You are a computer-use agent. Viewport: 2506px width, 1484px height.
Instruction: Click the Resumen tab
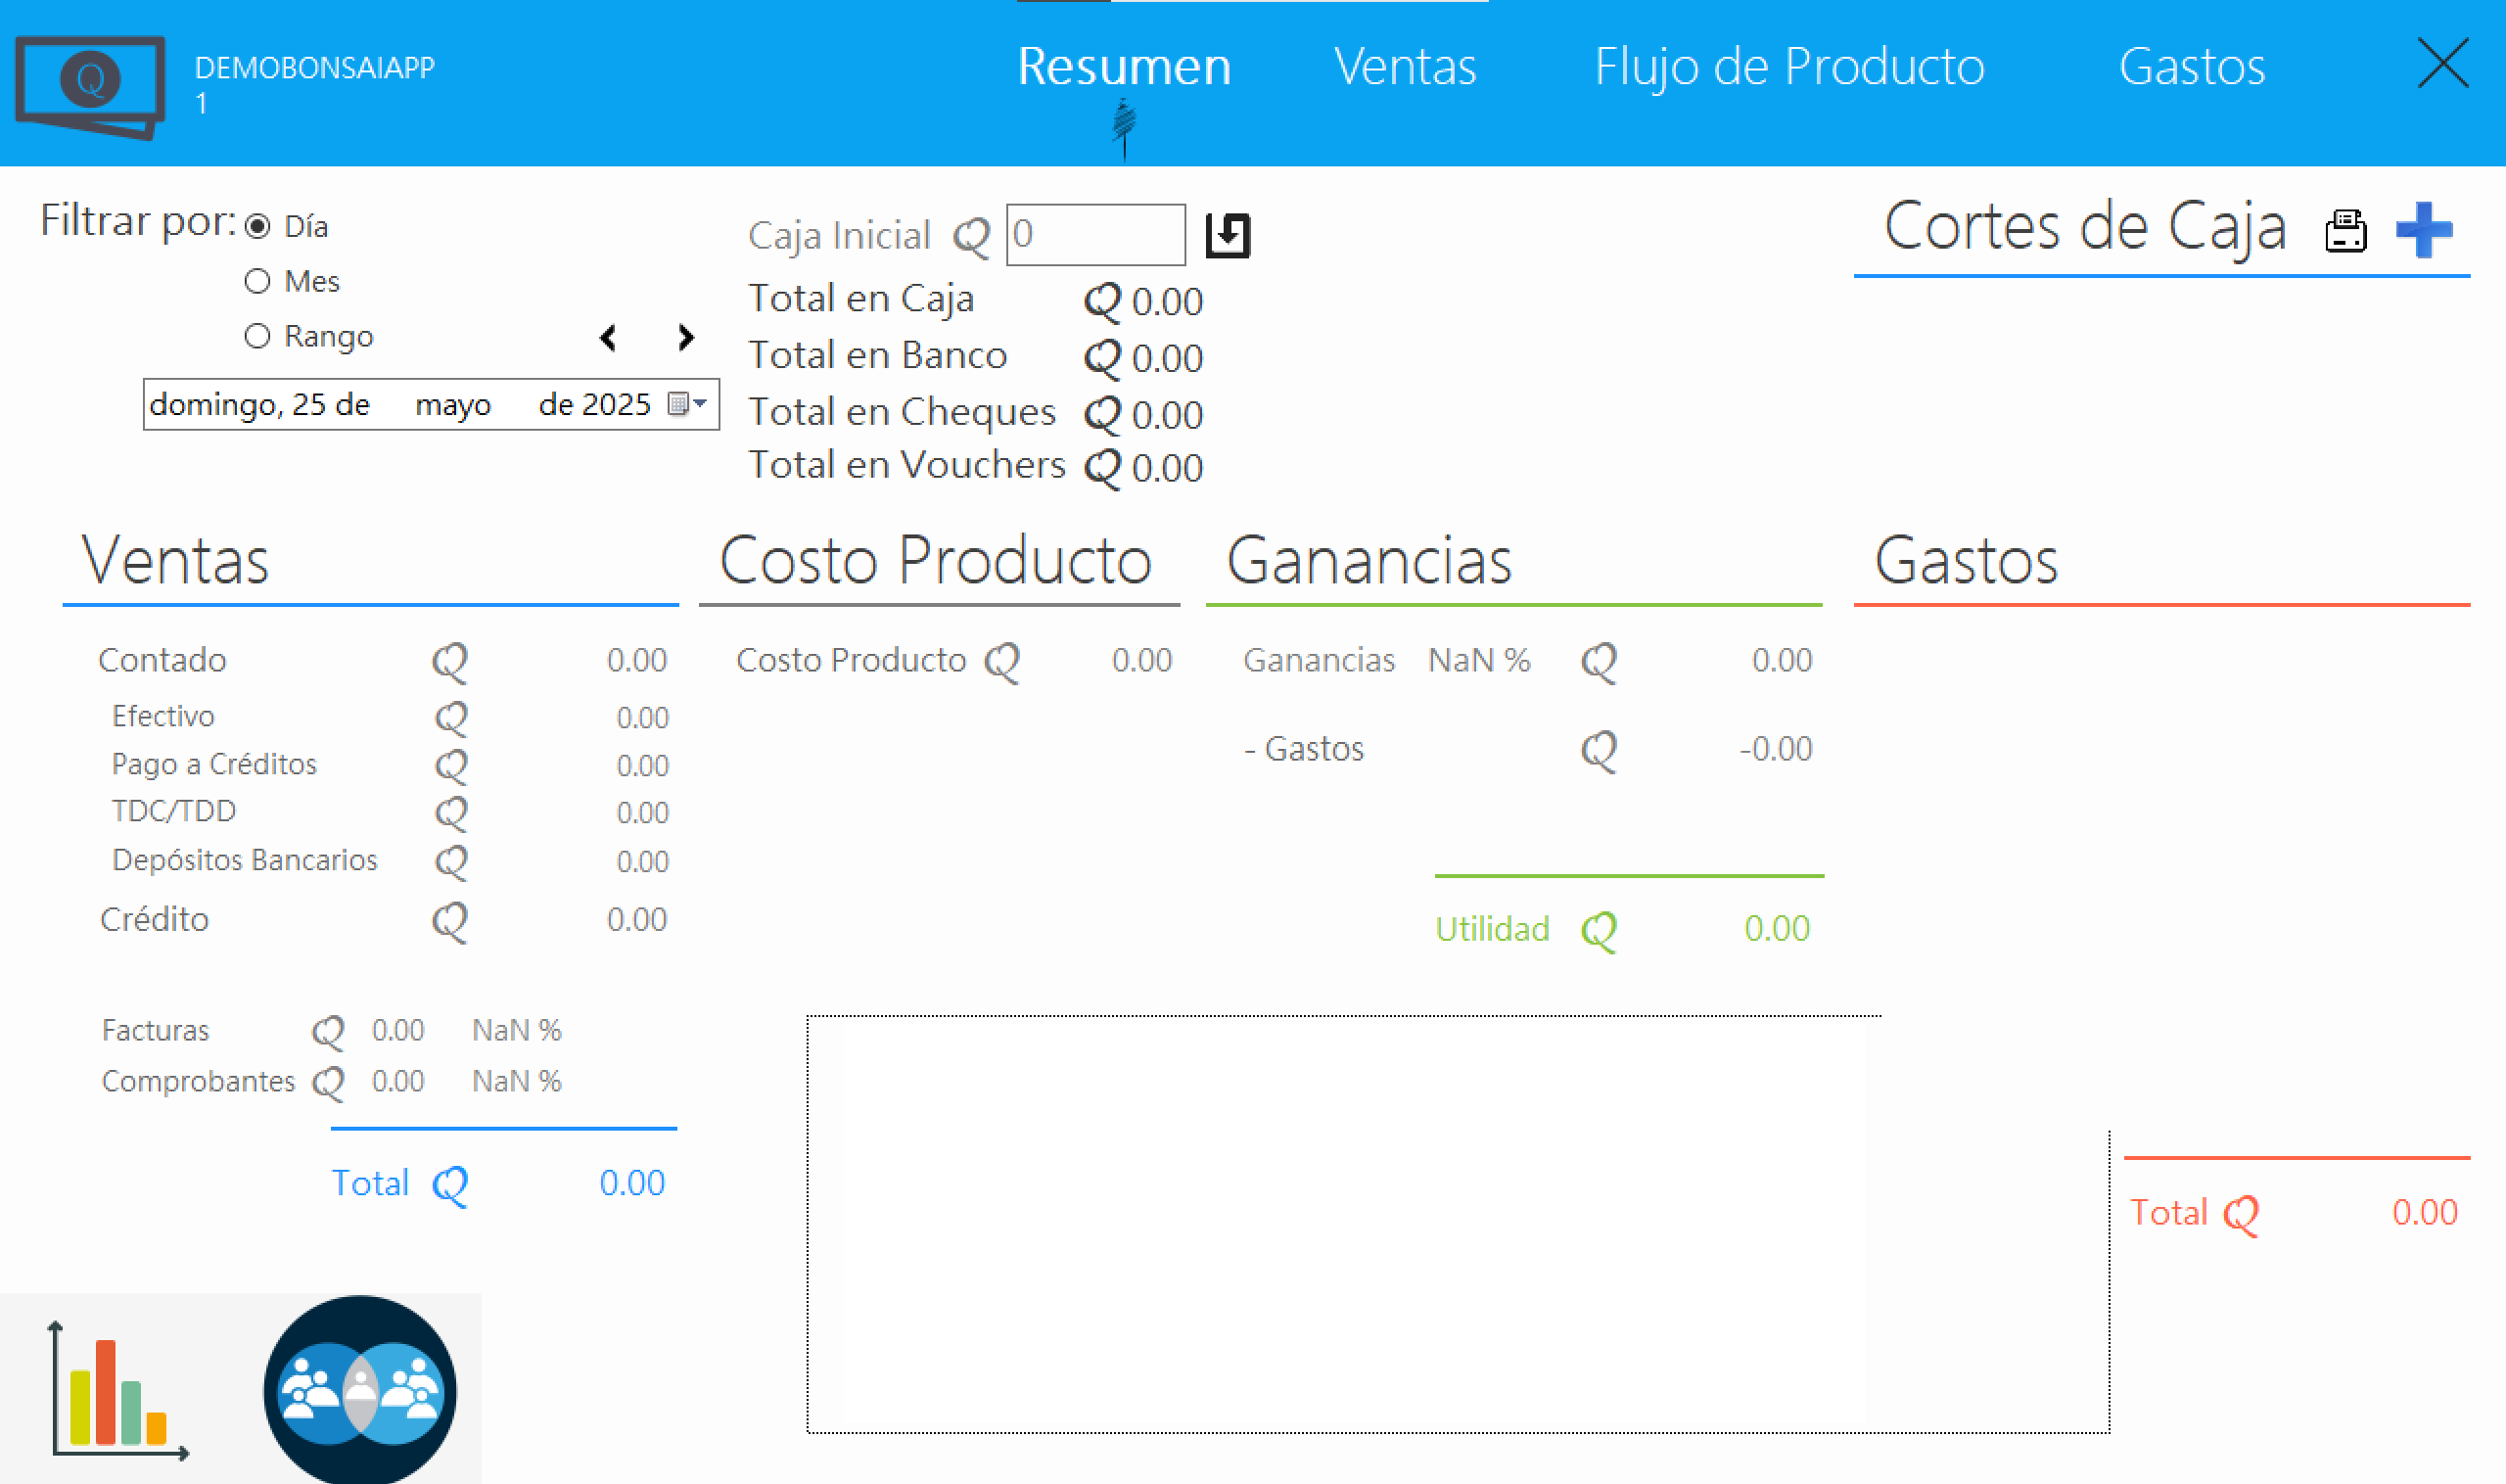(x=1124, y=67)
